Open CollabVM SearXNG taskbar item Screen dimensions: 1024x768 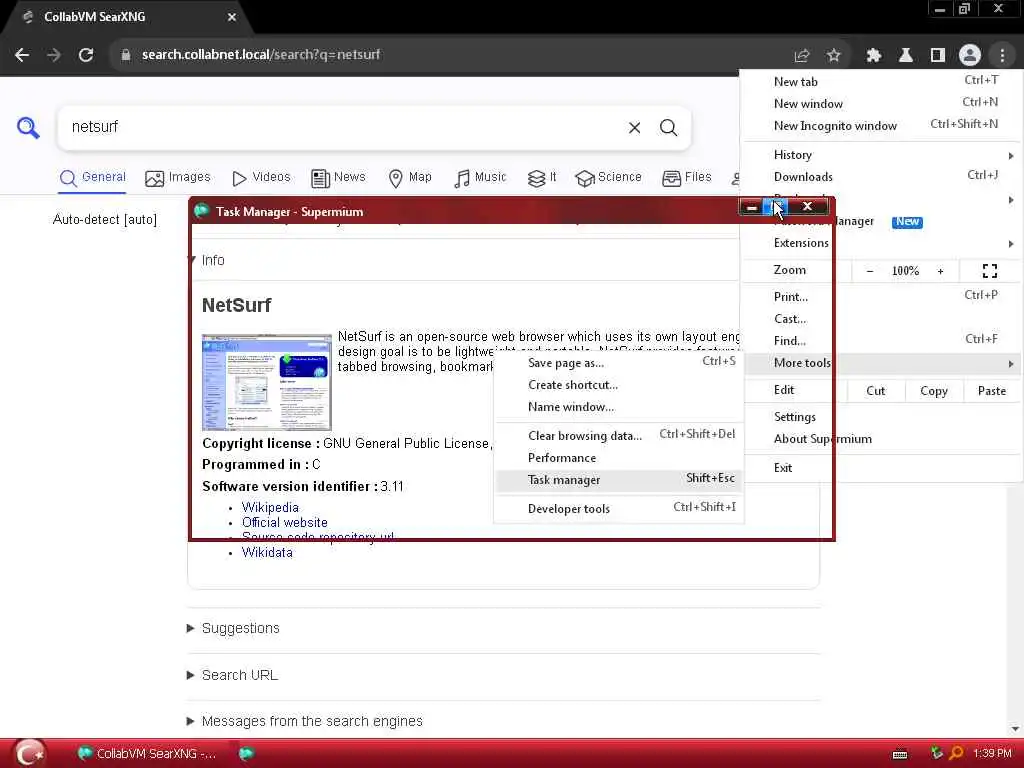point(147,754)
